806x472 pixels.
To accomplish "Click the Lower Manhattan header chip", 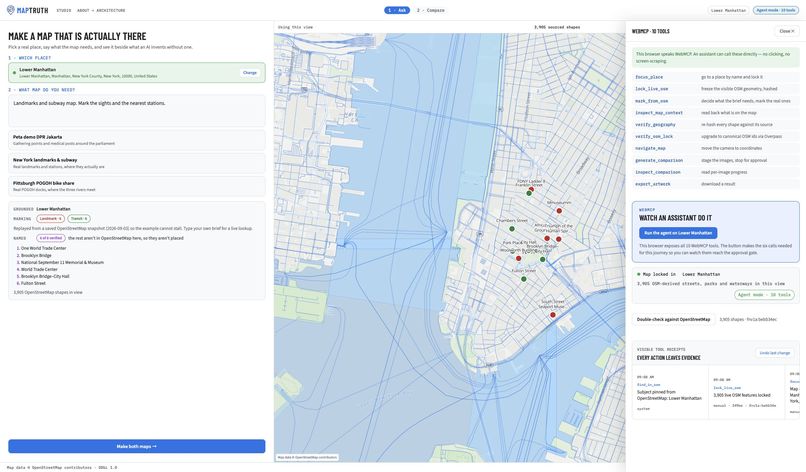I will (x=728, y=10).
